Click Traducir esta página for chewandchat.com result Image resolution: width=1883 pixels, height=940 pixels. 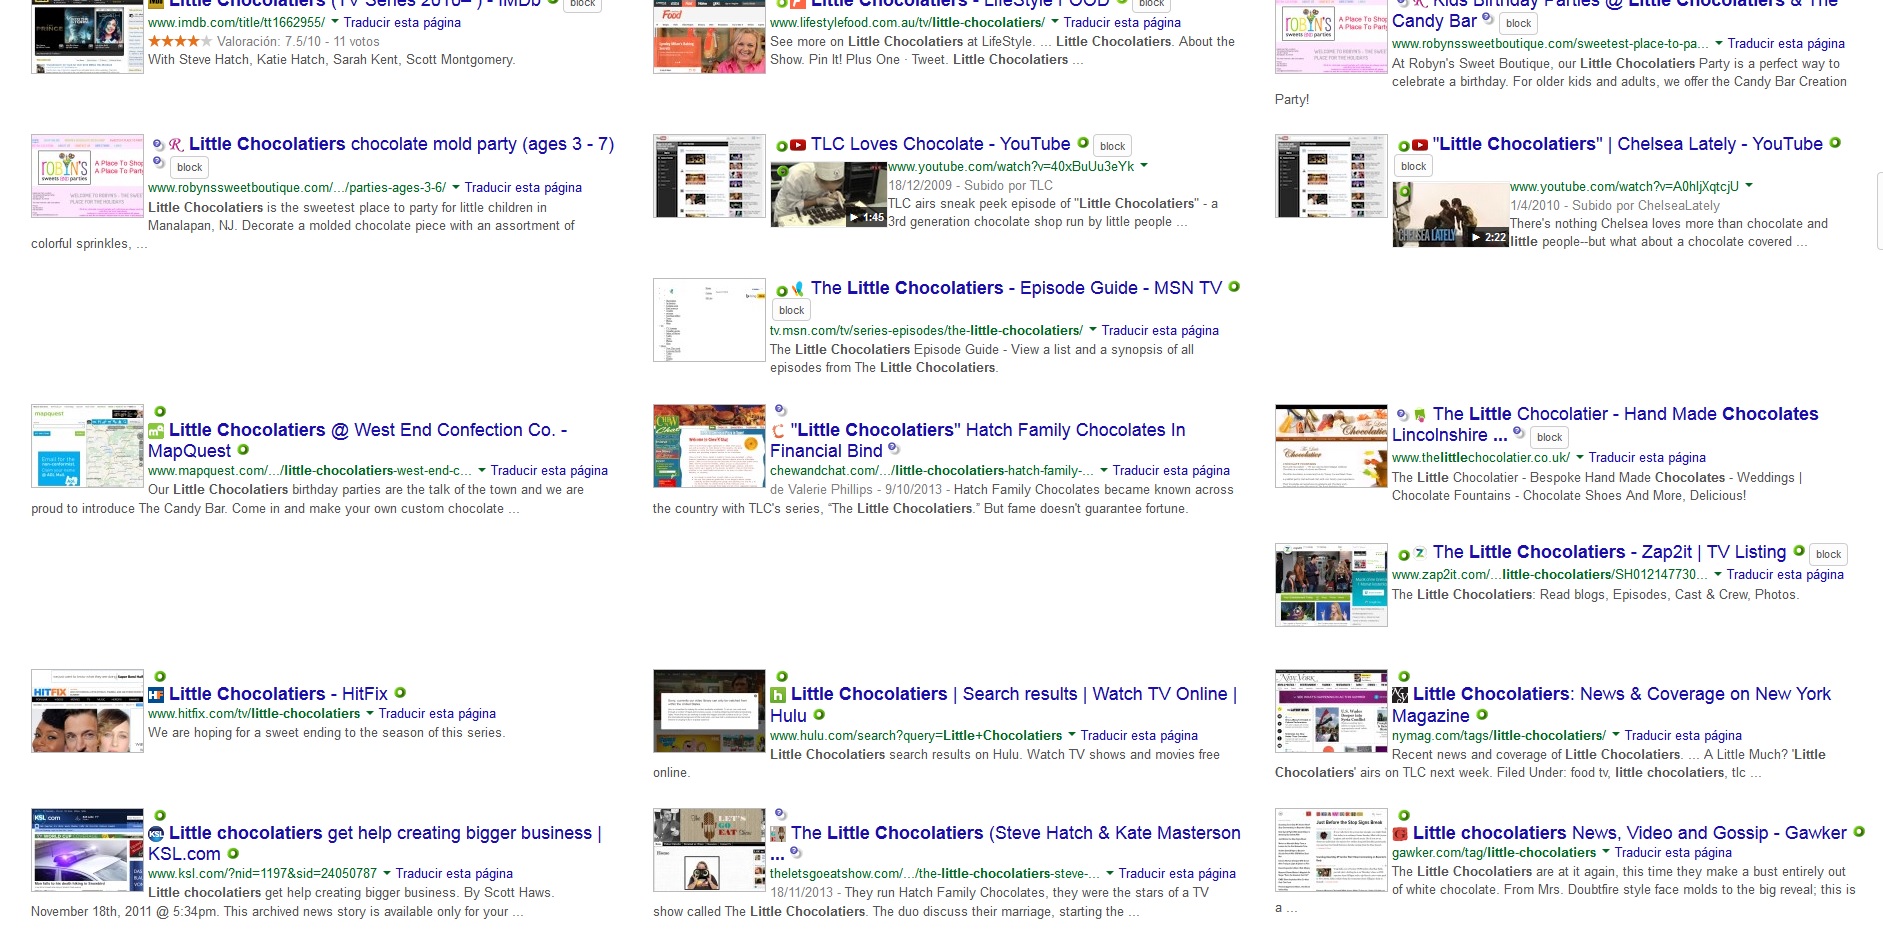[x=1171, y=470]
